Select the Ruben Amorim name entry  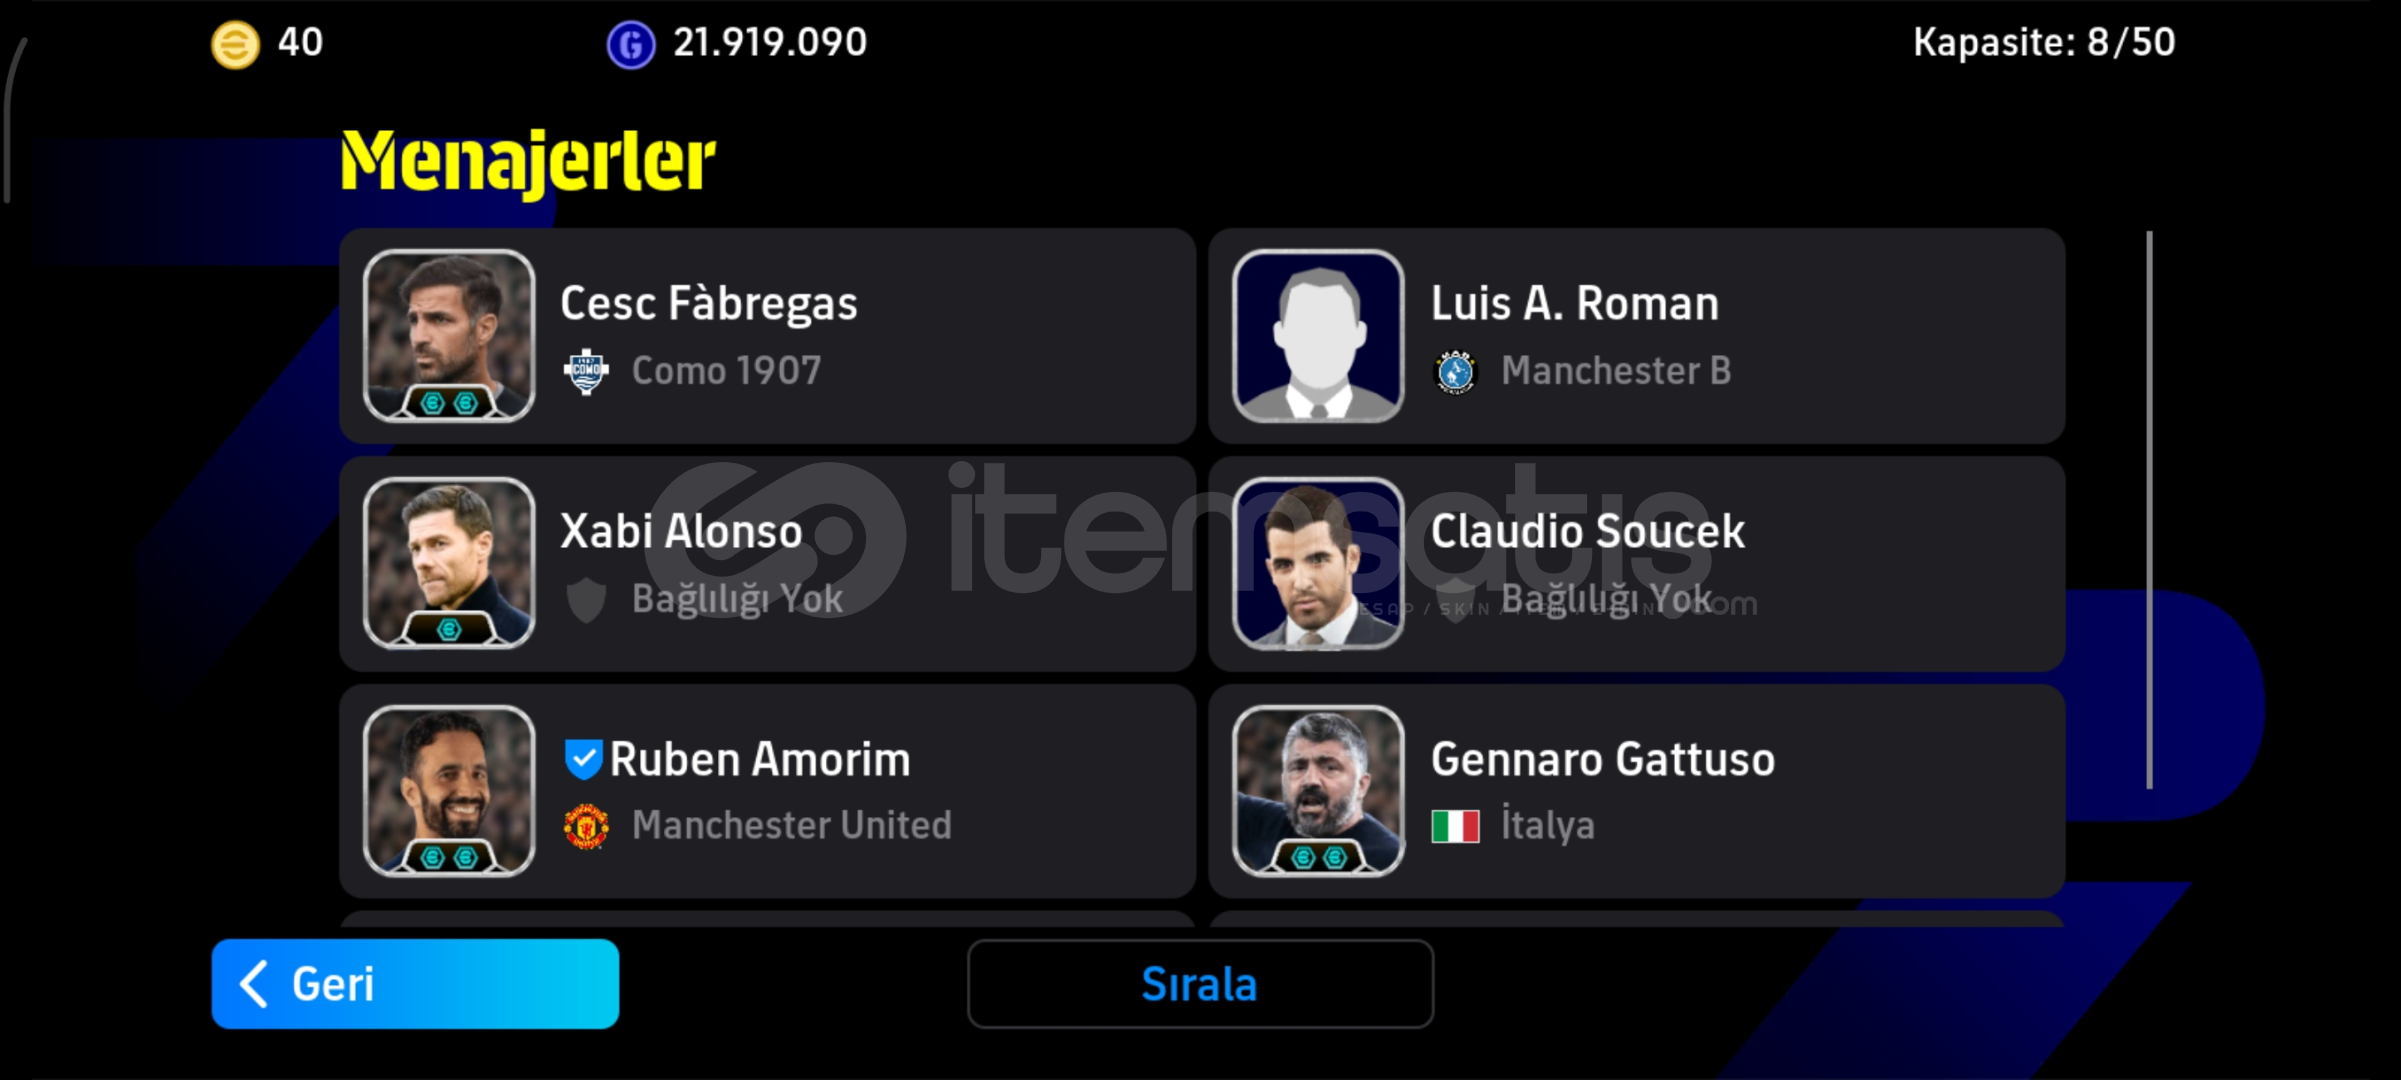(x=760, y=760)
